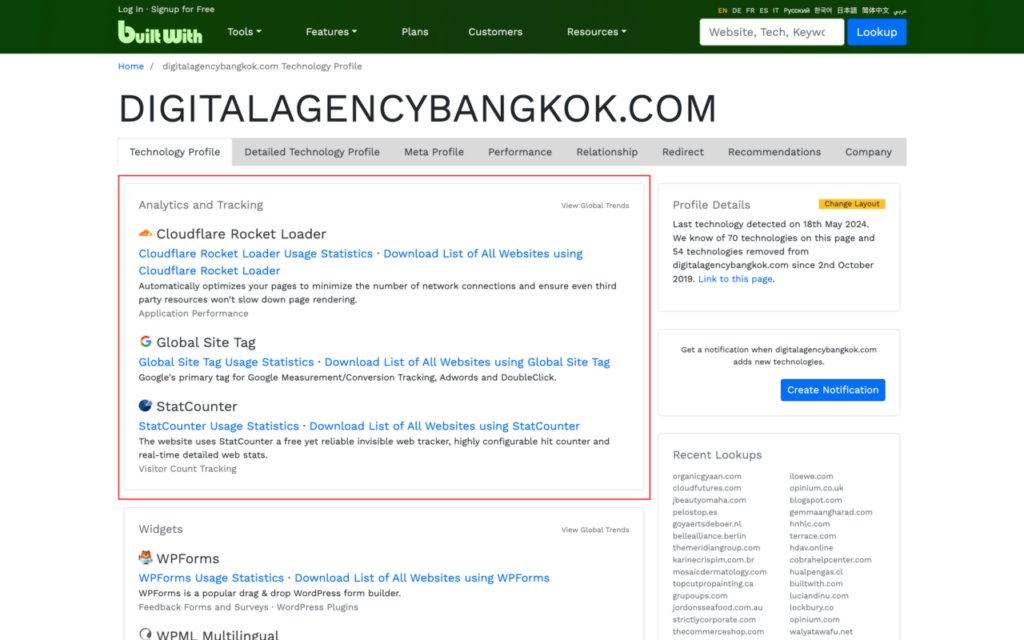Image resolution: width=1024 pixels, height=640 pixels.
Task: Click Signup for Free link
Action: [182, 9]
